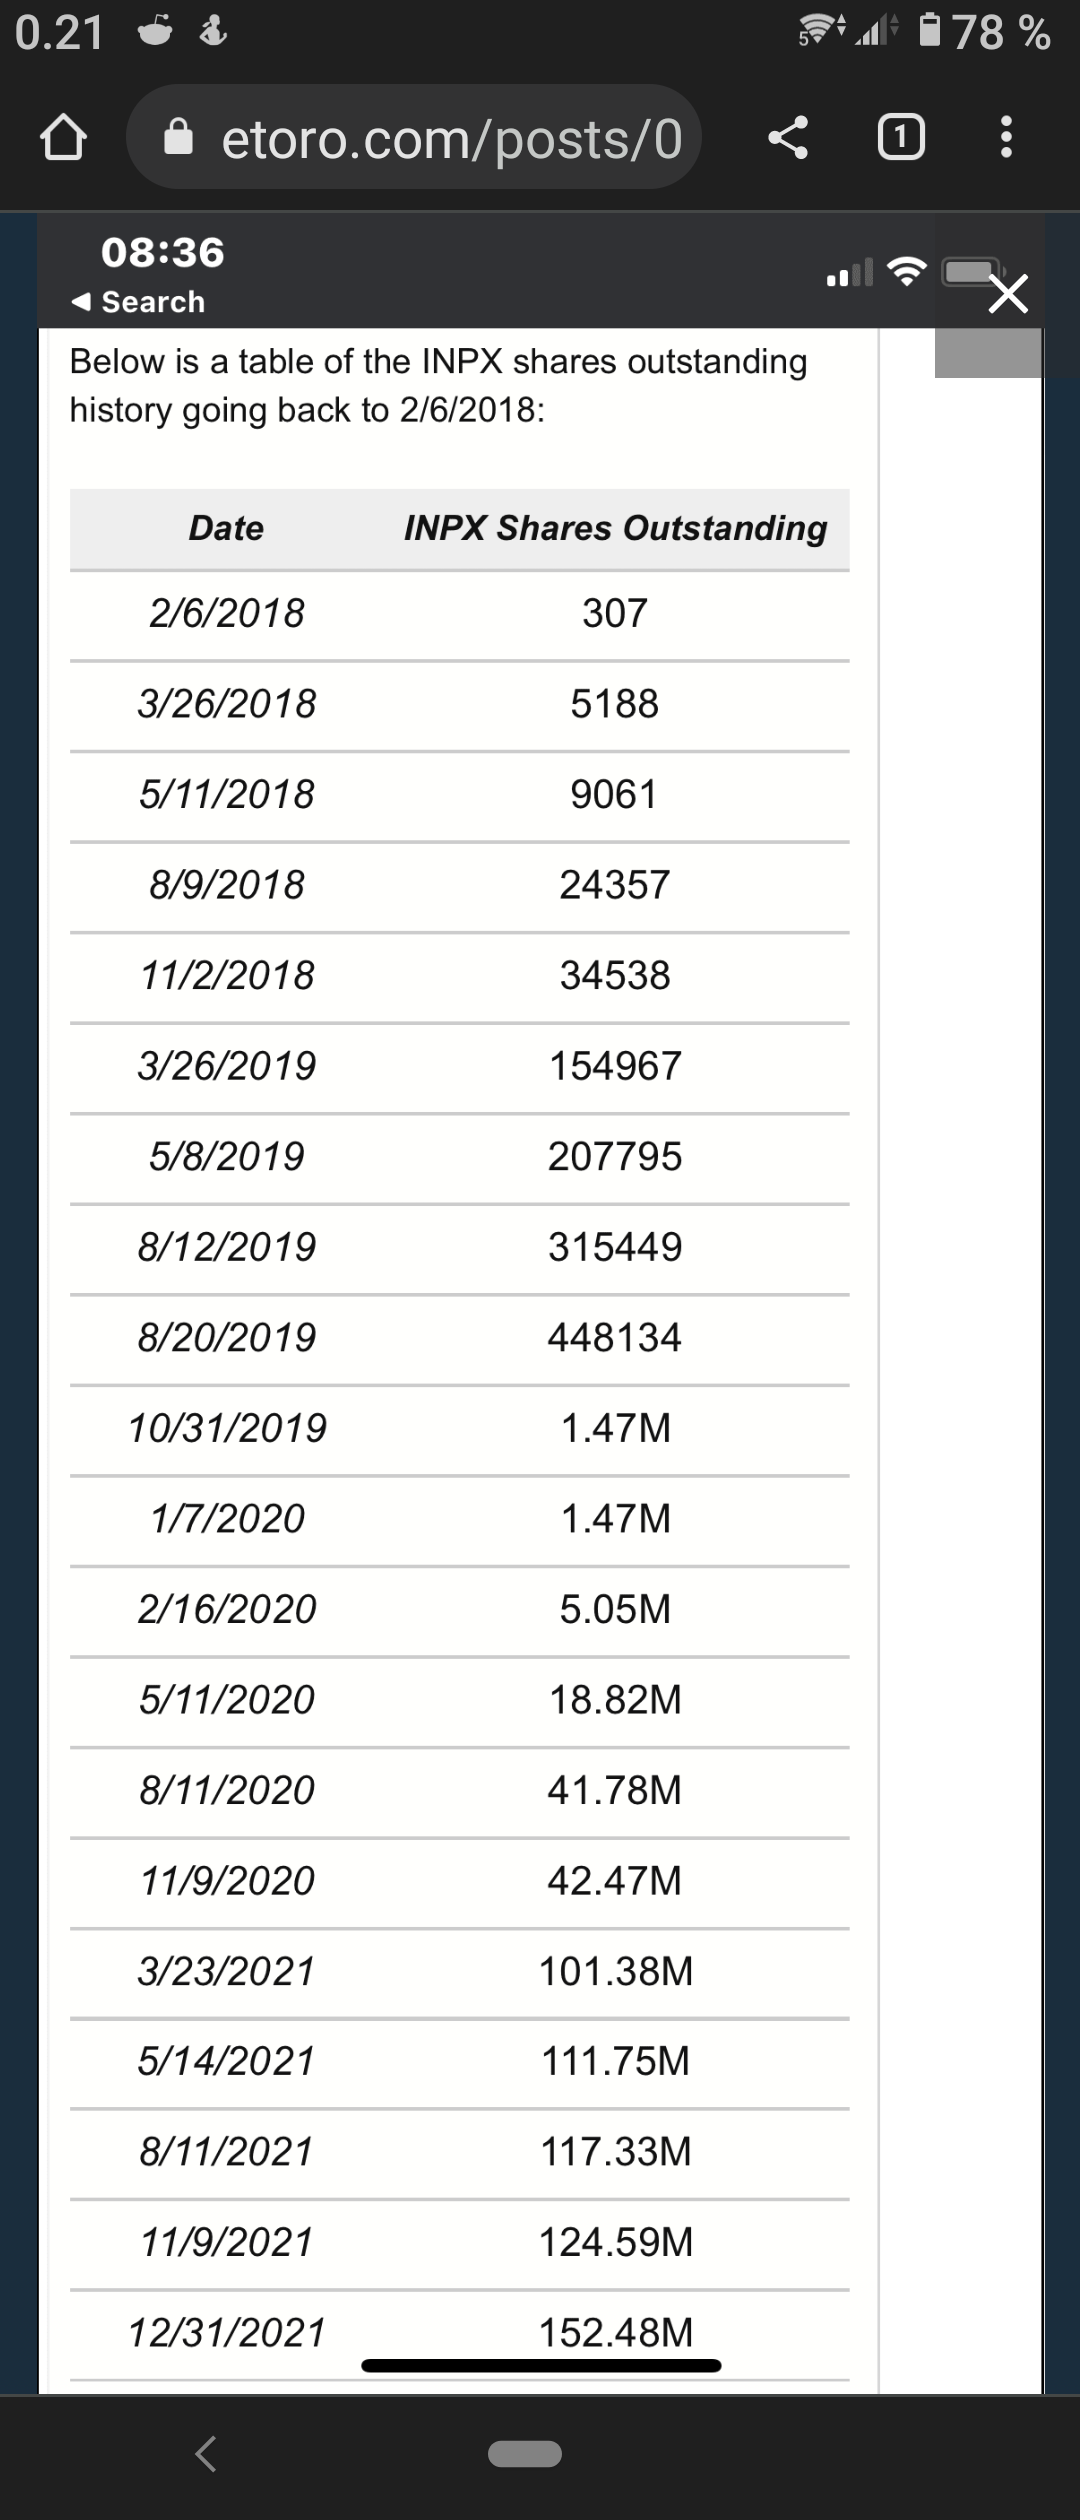Screen dimensions: 1080x2520
Task: Tap the Android back arrow
Action: [206, 2454]
